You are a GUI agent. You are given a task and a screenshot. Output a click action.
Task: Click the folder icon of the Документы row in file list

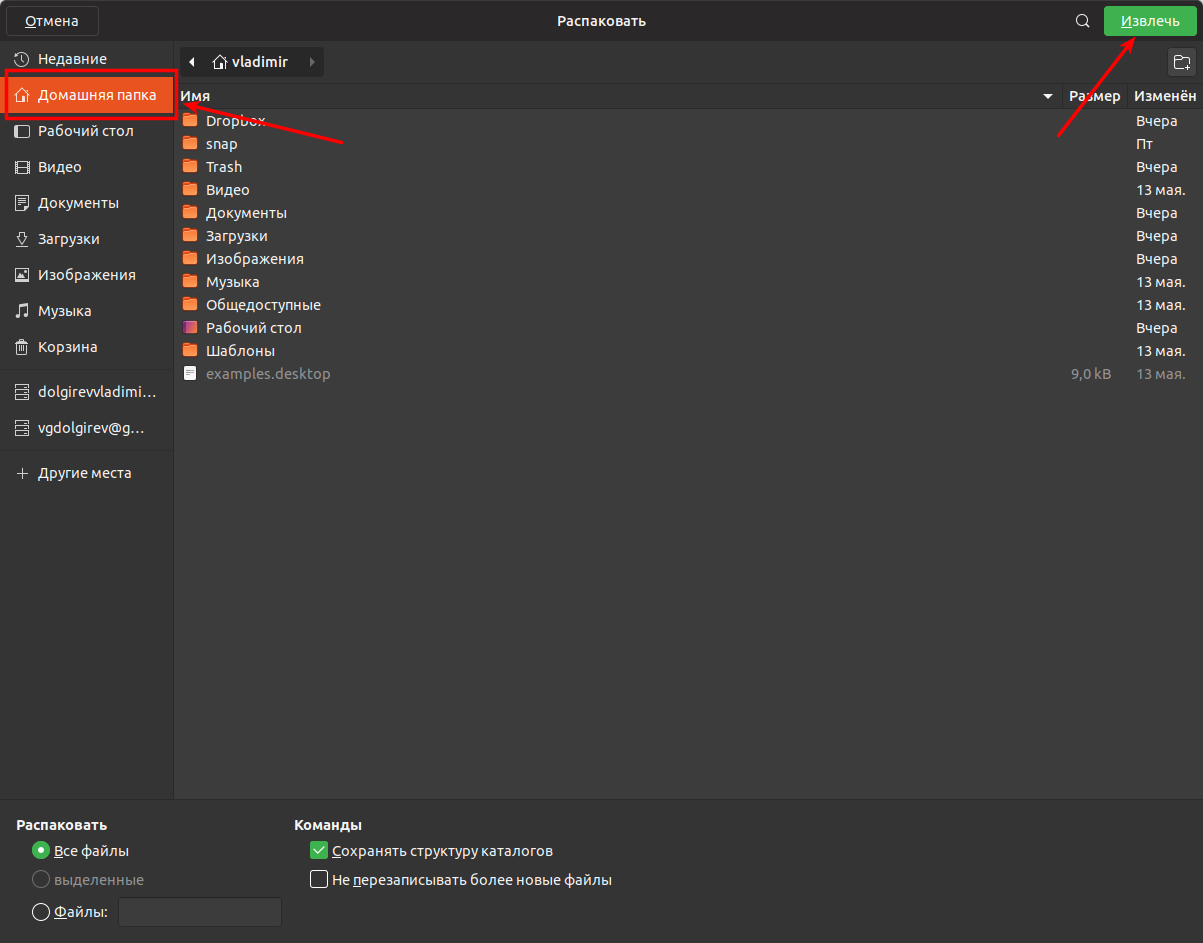point(190,212)
